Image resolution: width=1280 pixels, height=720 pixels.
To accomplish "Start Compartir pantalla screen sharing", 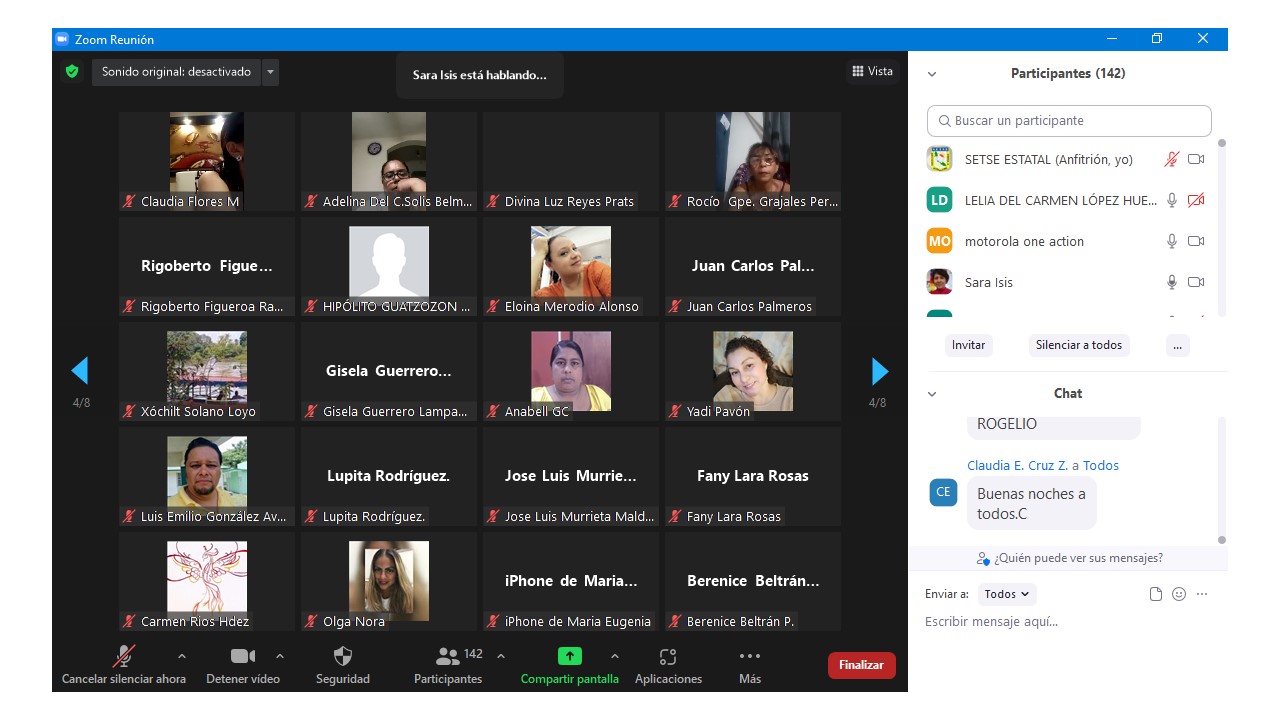I will coord(570,665).
